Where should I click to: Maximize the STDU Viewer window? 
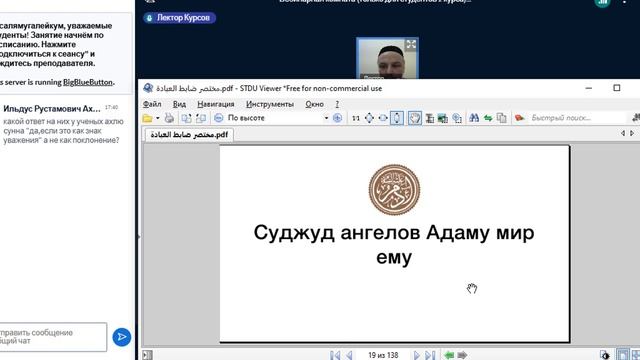click(616, 88)
